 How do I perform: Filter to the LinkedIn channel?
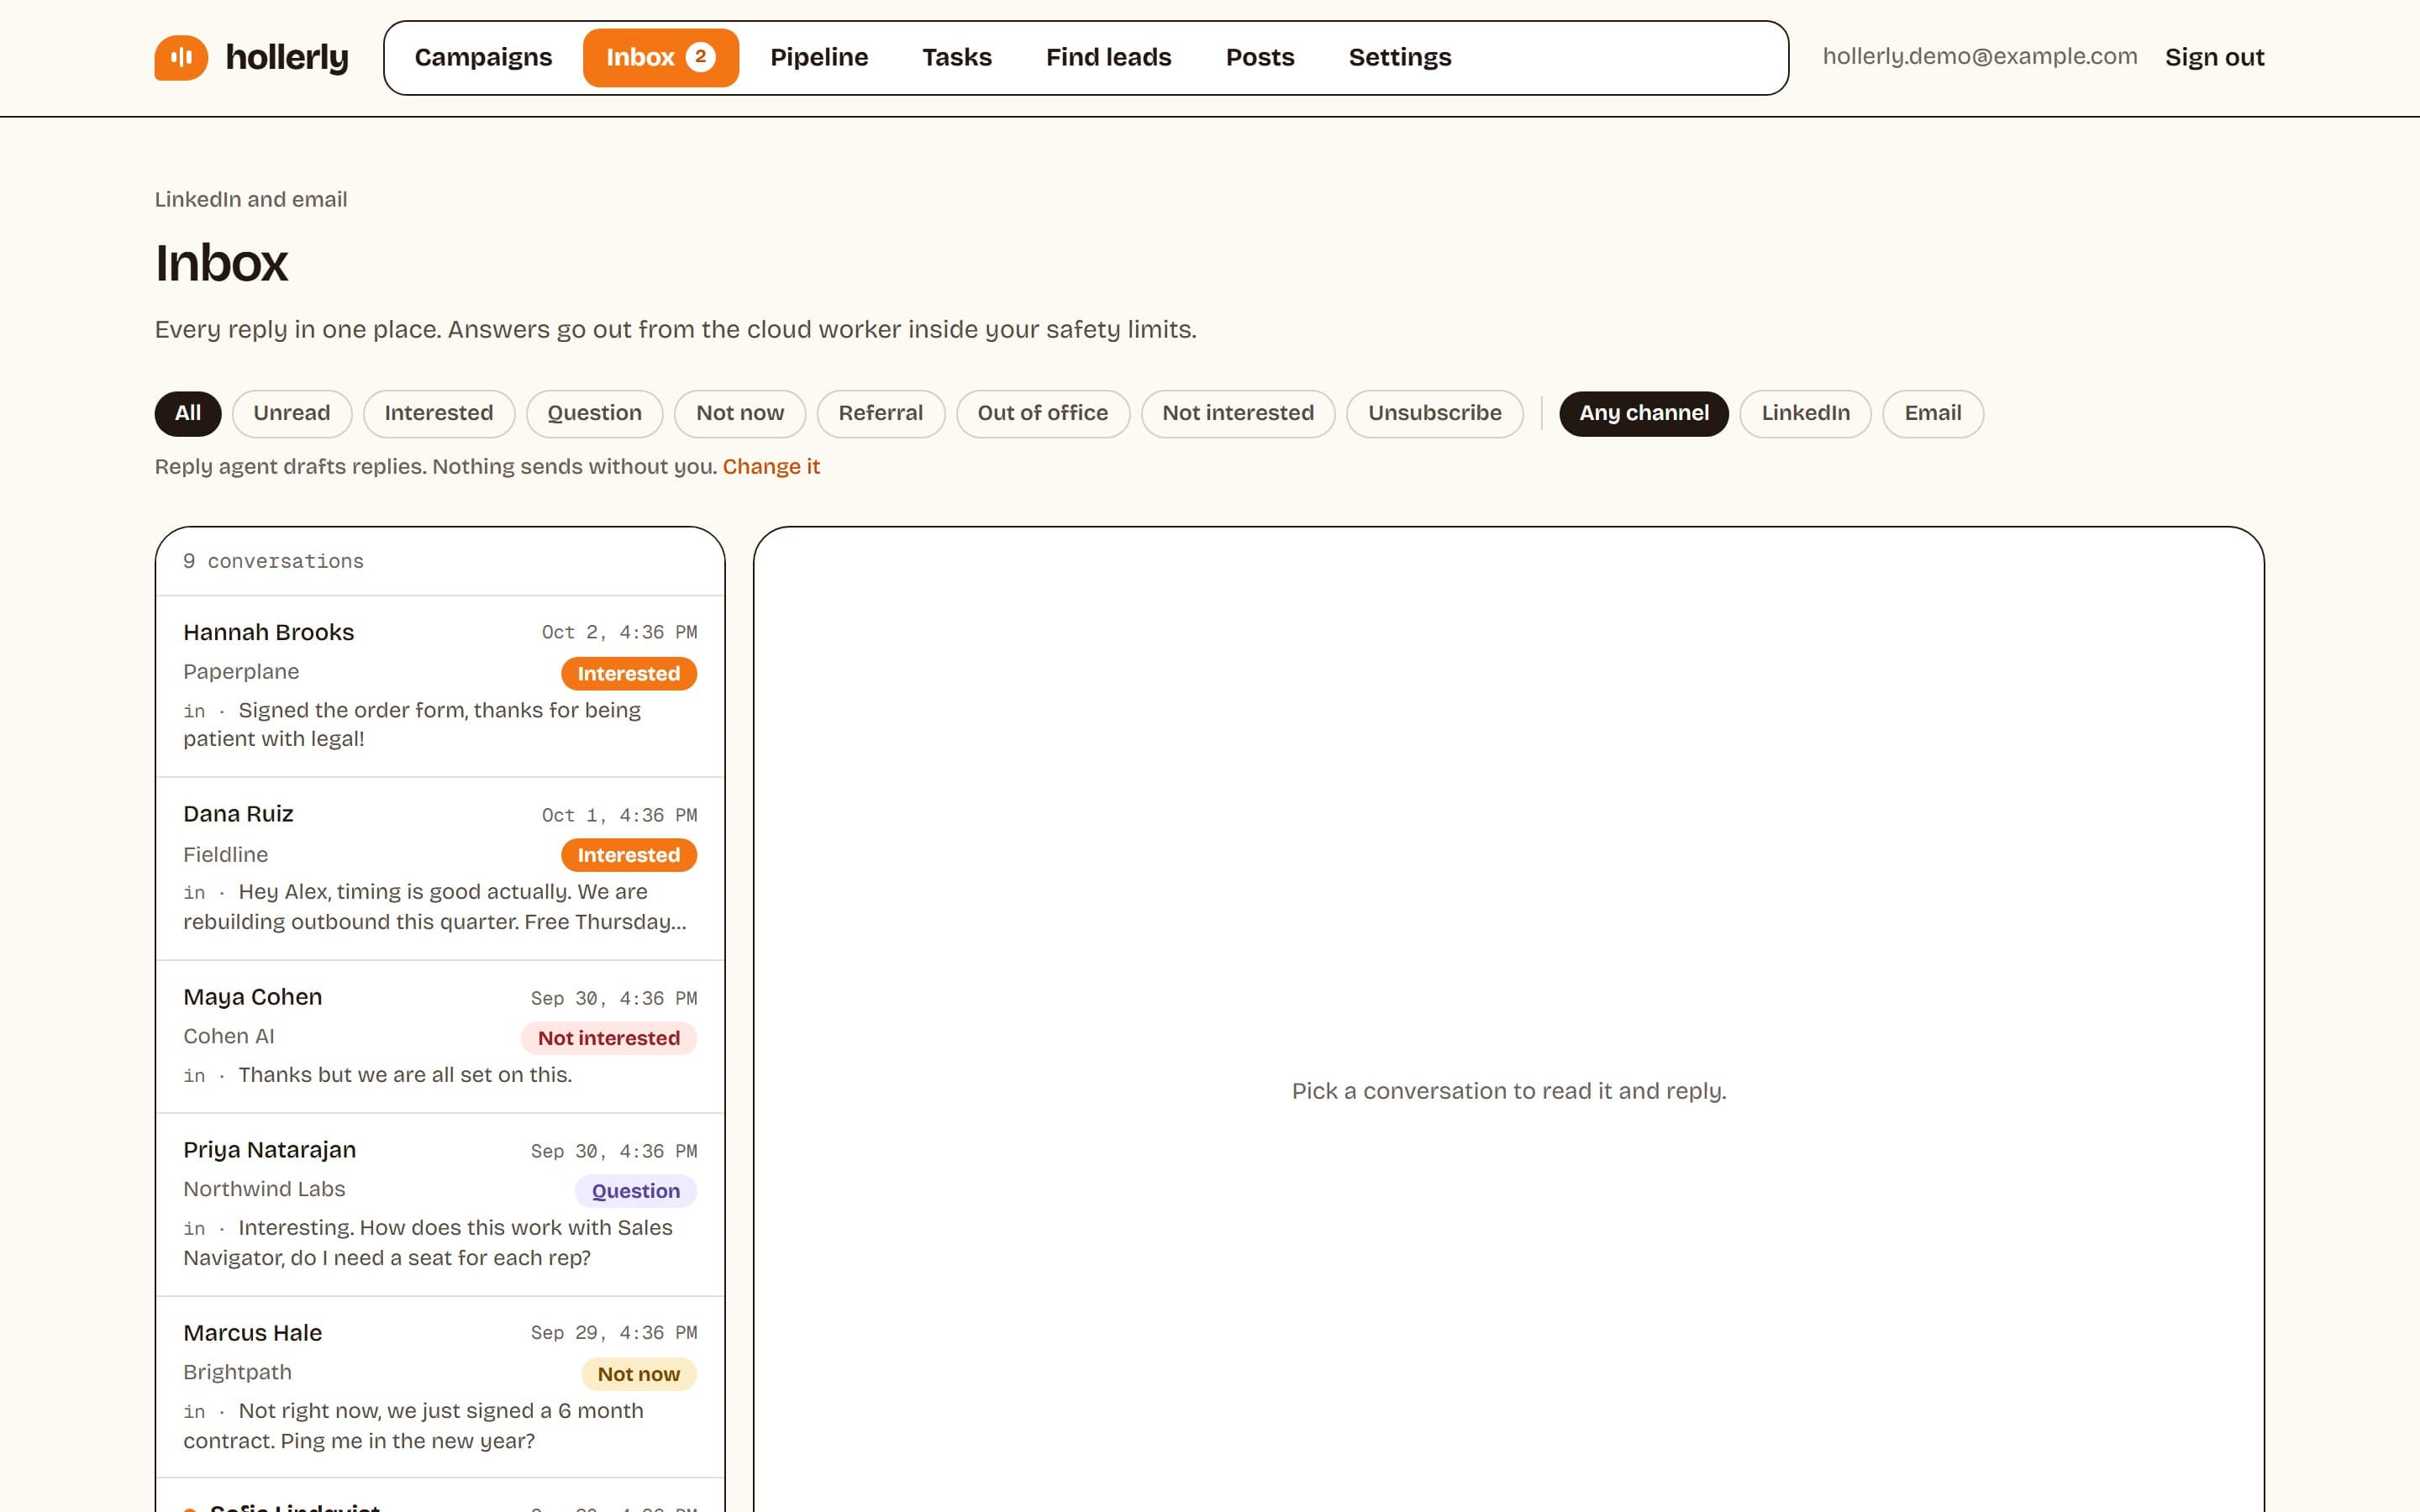(x=1805, y=413)
